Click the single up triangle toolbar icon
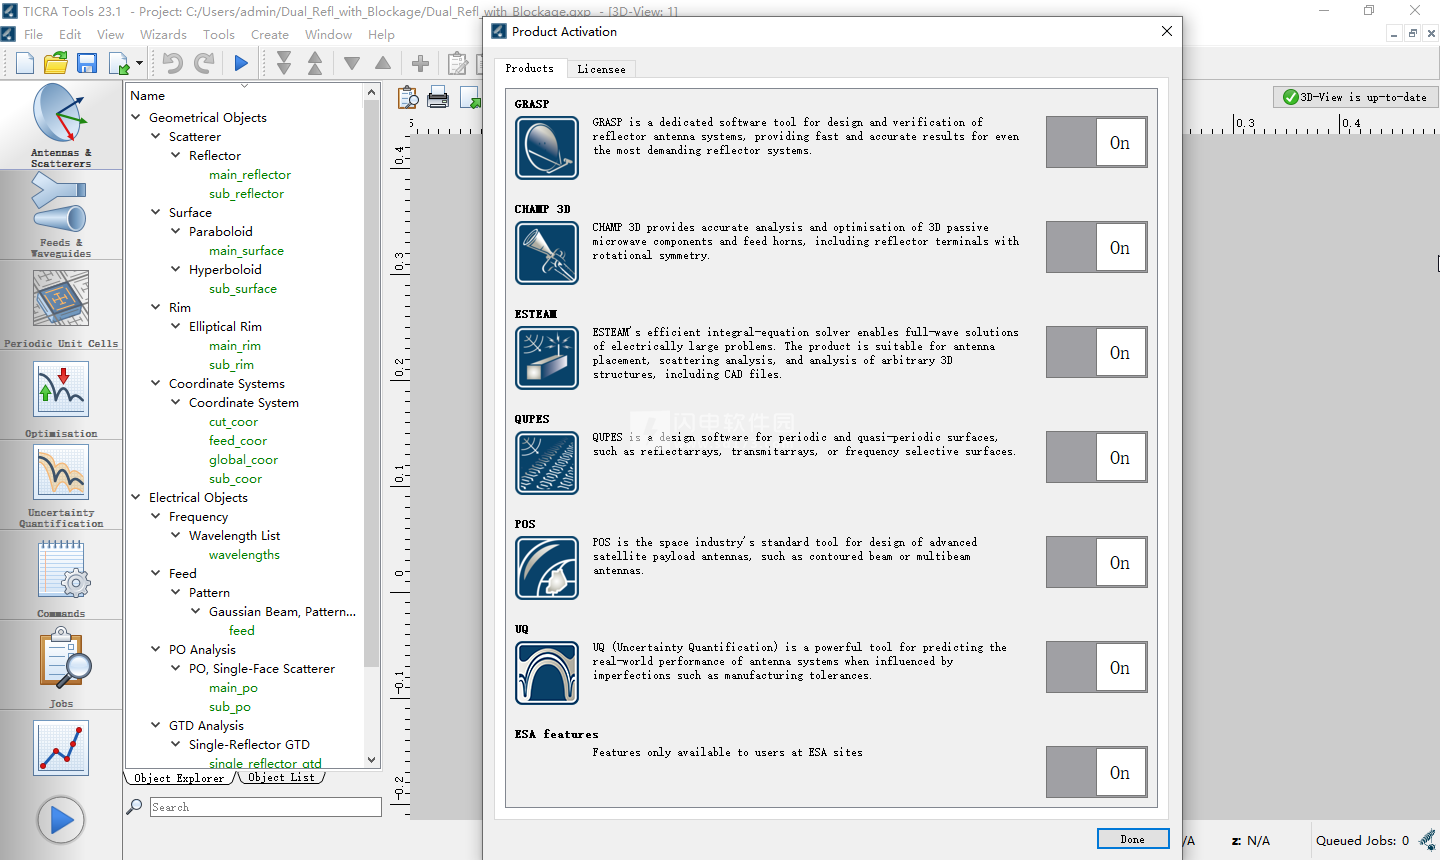1440x860 pixels. [383, 63]
